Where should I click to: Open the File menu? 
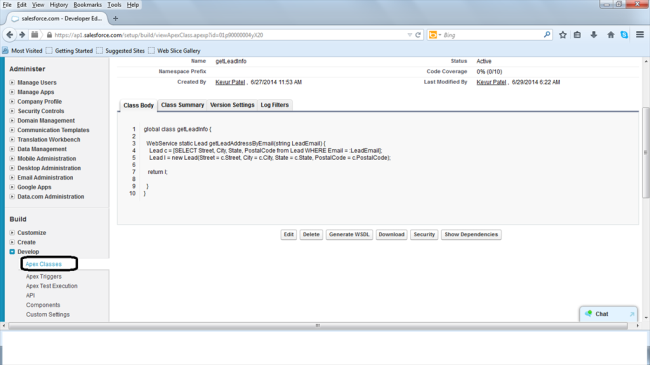[7, 5]
